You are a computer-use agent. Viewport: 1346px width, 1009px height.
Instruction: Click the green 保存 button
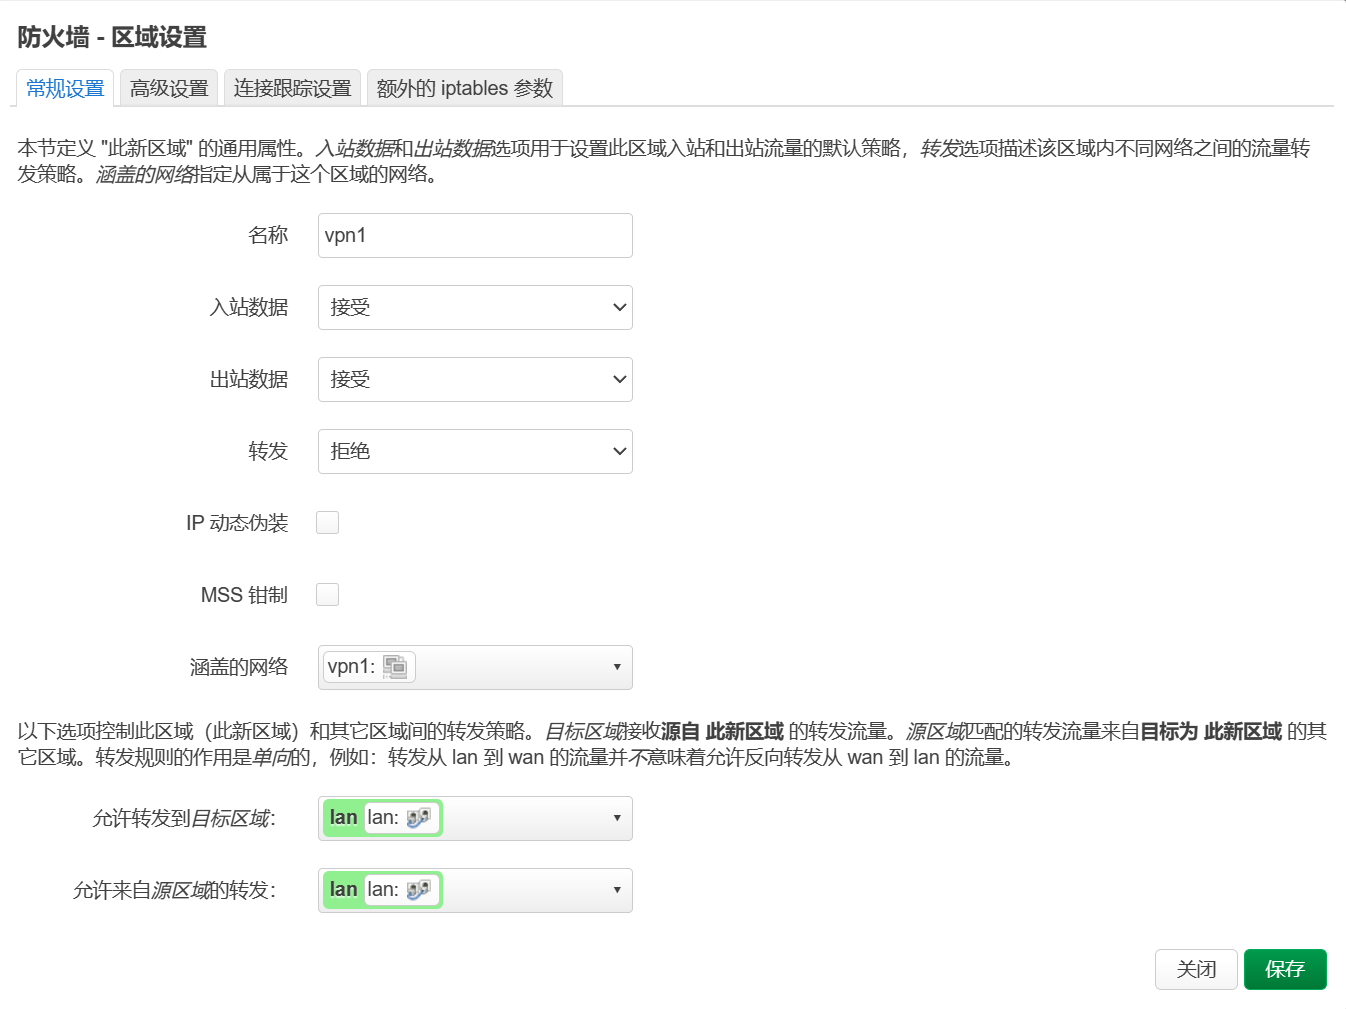(1285, 969)
